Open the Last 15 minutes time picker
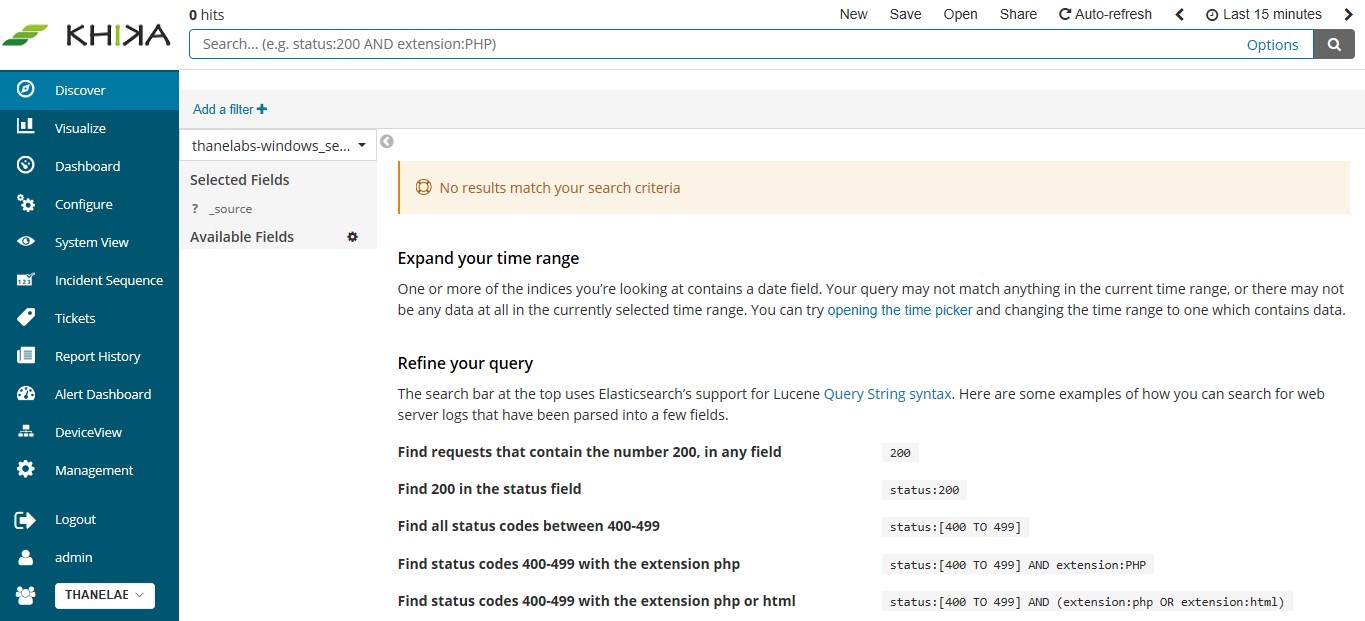The image size is (1365, 621). coord(1264,14)
